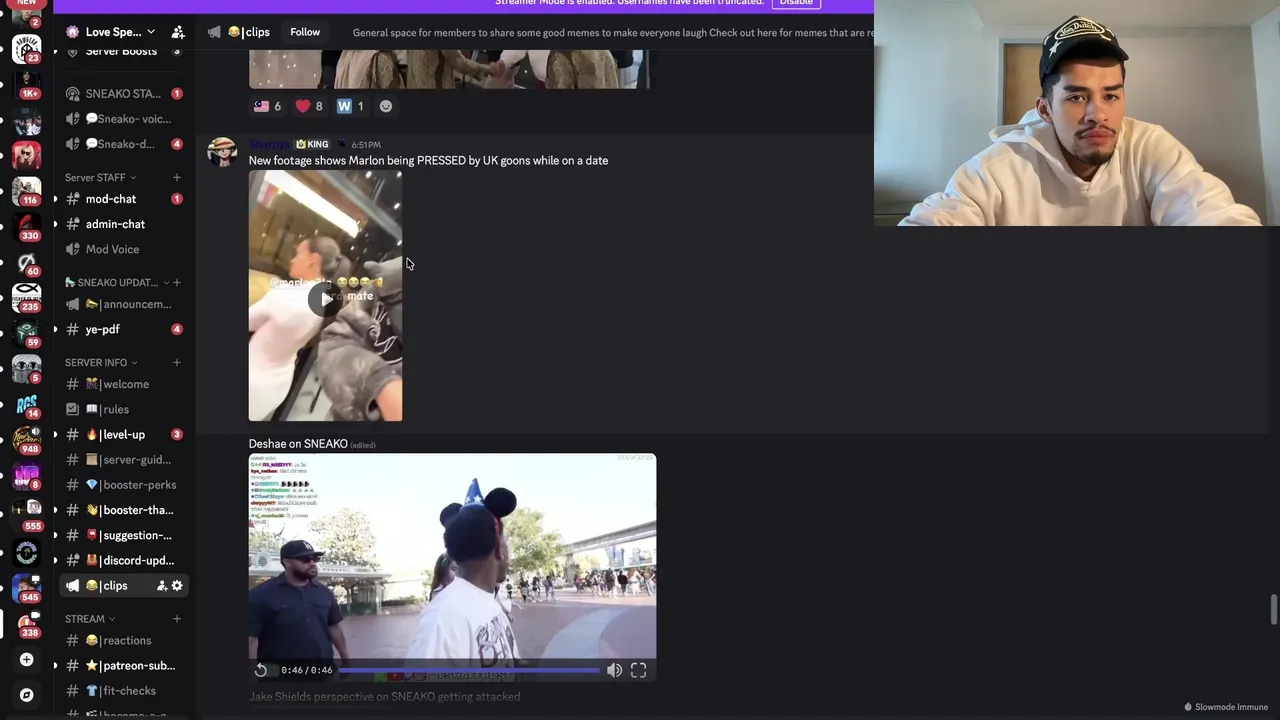Open Explore Discoverable Servers compass icon
The height and width of the screenshot is (720, 1280).
pos(27,695)
